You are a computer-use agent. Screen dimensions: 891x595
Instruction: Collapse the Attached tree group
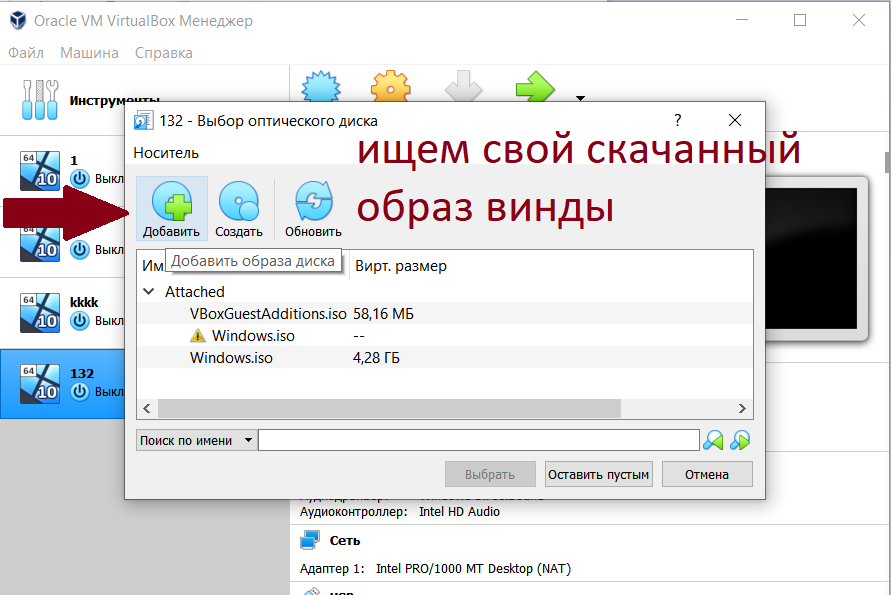149,292
